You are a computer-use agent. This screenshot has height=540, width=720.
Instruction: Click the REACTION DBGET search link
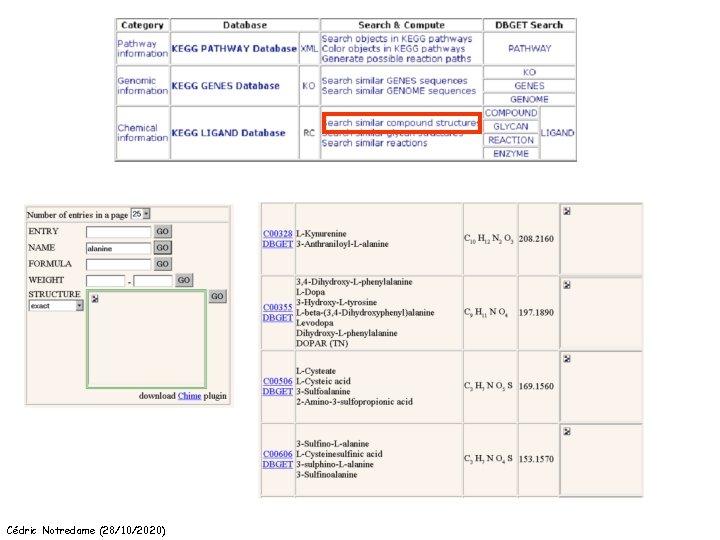click(x=511, y=140)
